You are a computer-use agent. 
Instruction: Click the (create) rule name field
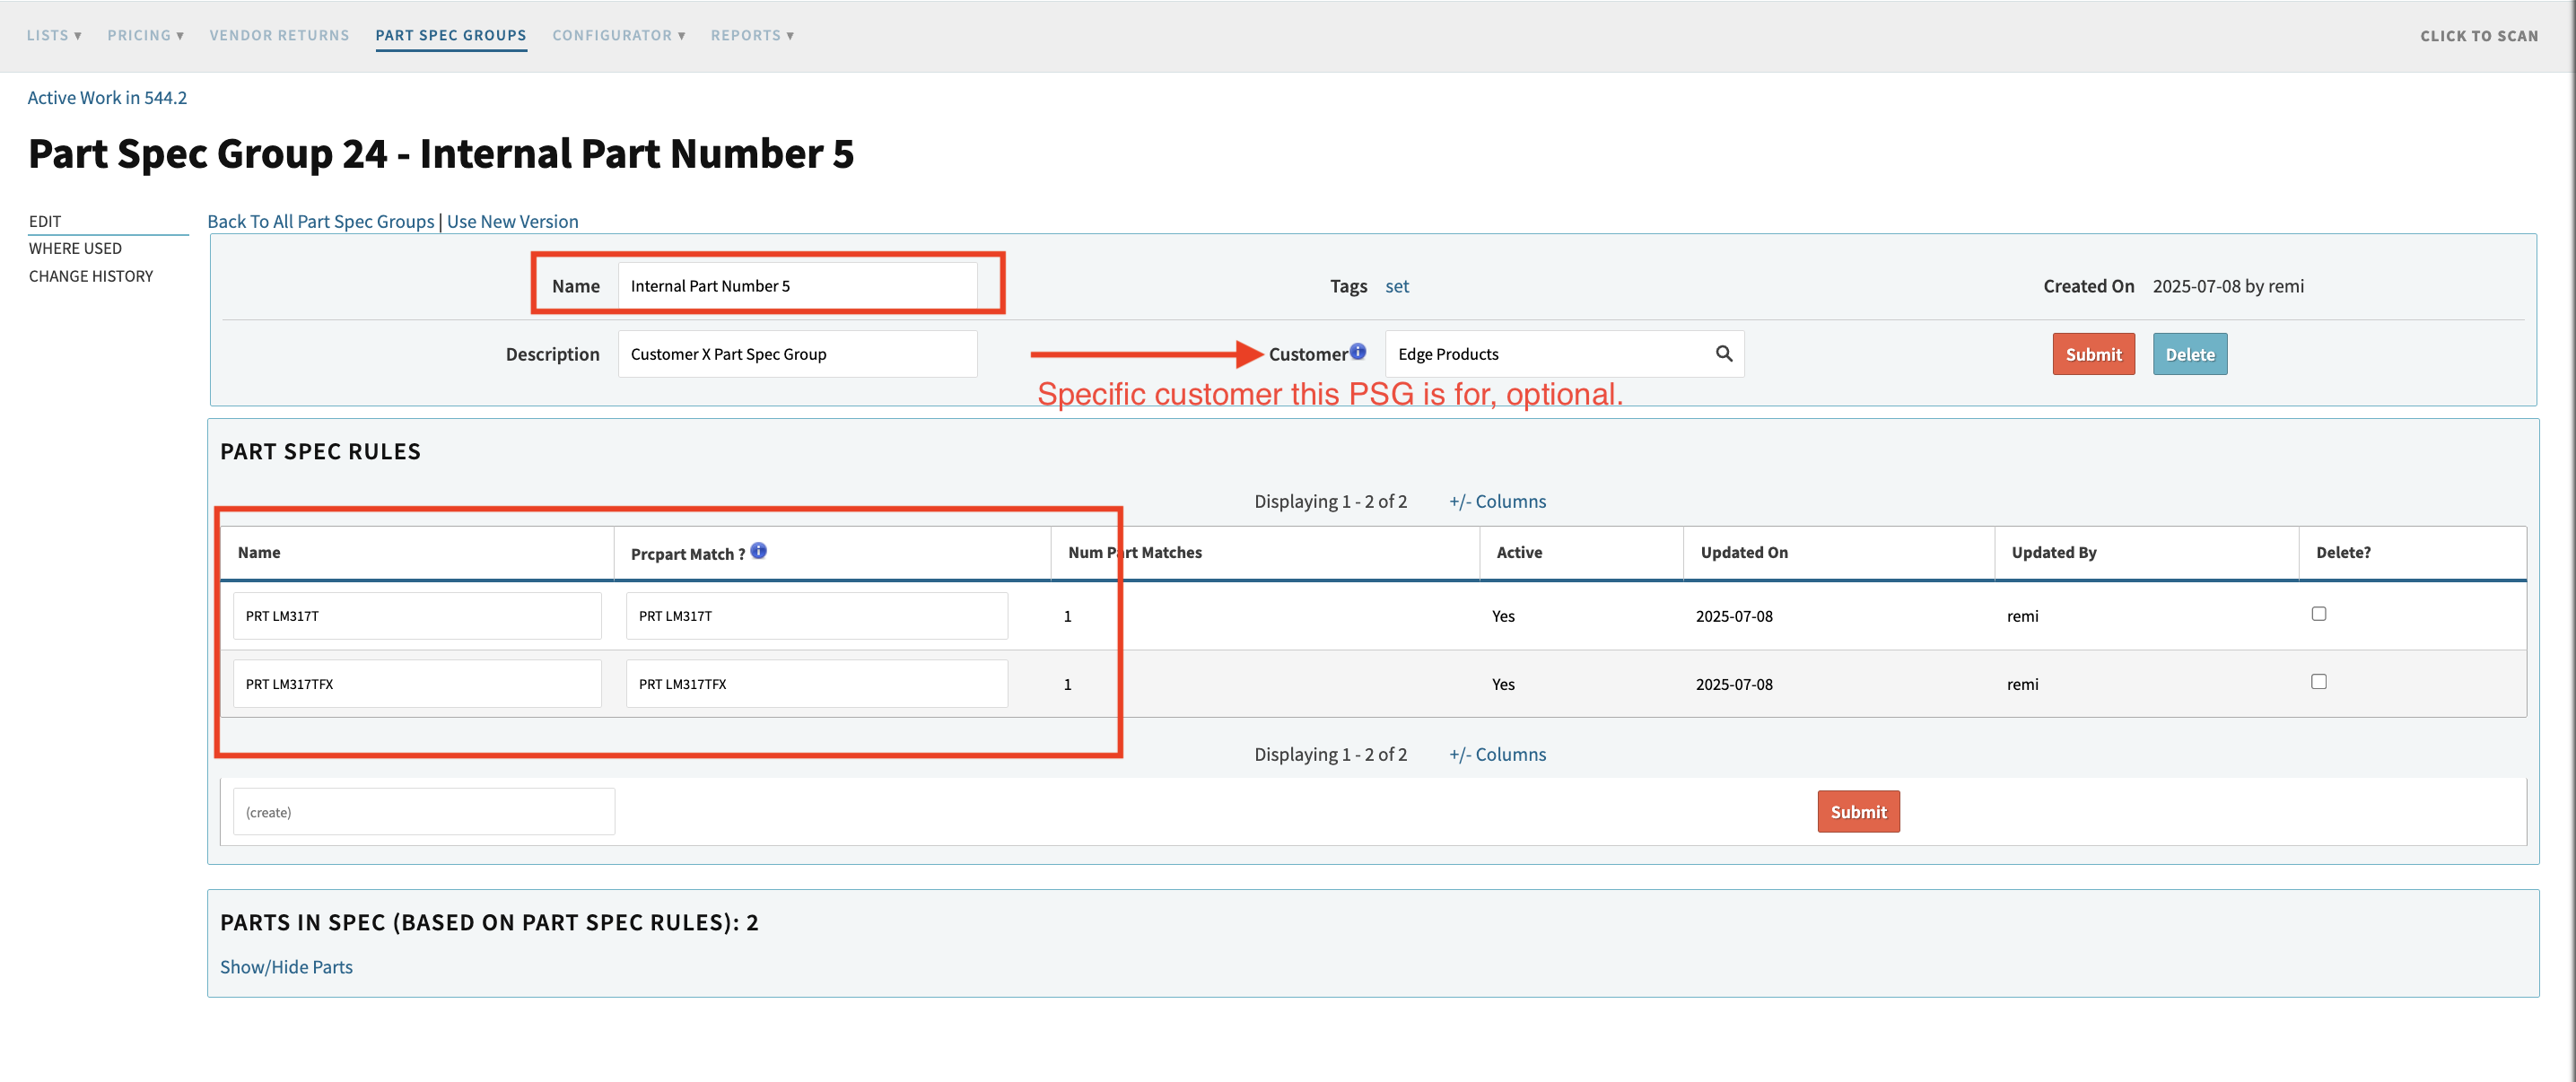click(423, 811)
